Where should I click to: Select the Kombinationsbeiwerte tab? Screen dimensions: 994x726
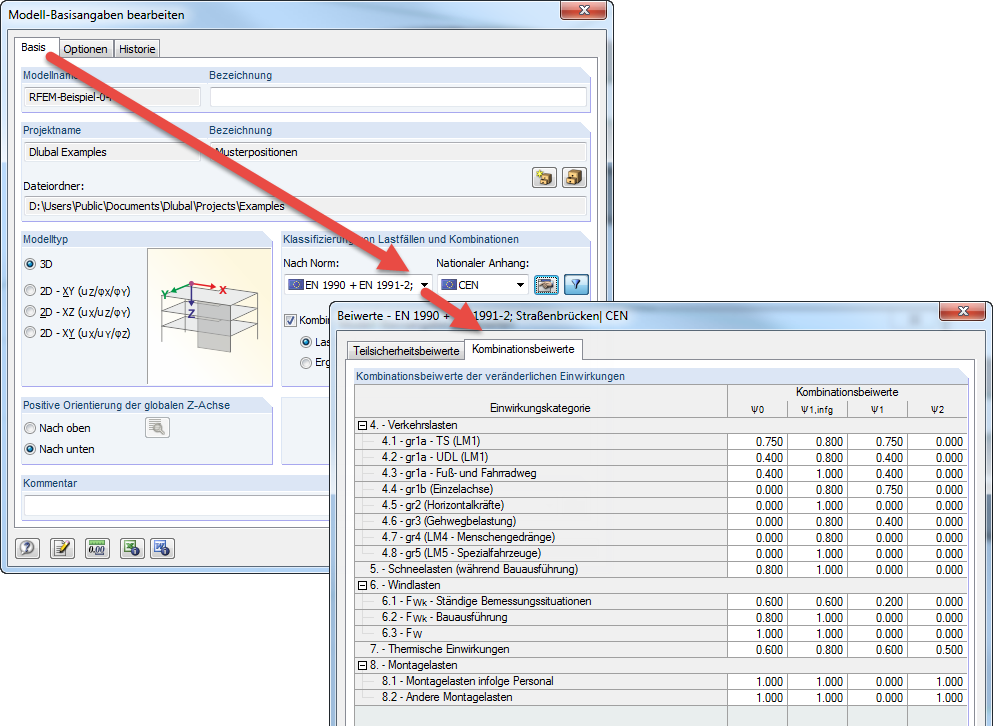(523, 349)
